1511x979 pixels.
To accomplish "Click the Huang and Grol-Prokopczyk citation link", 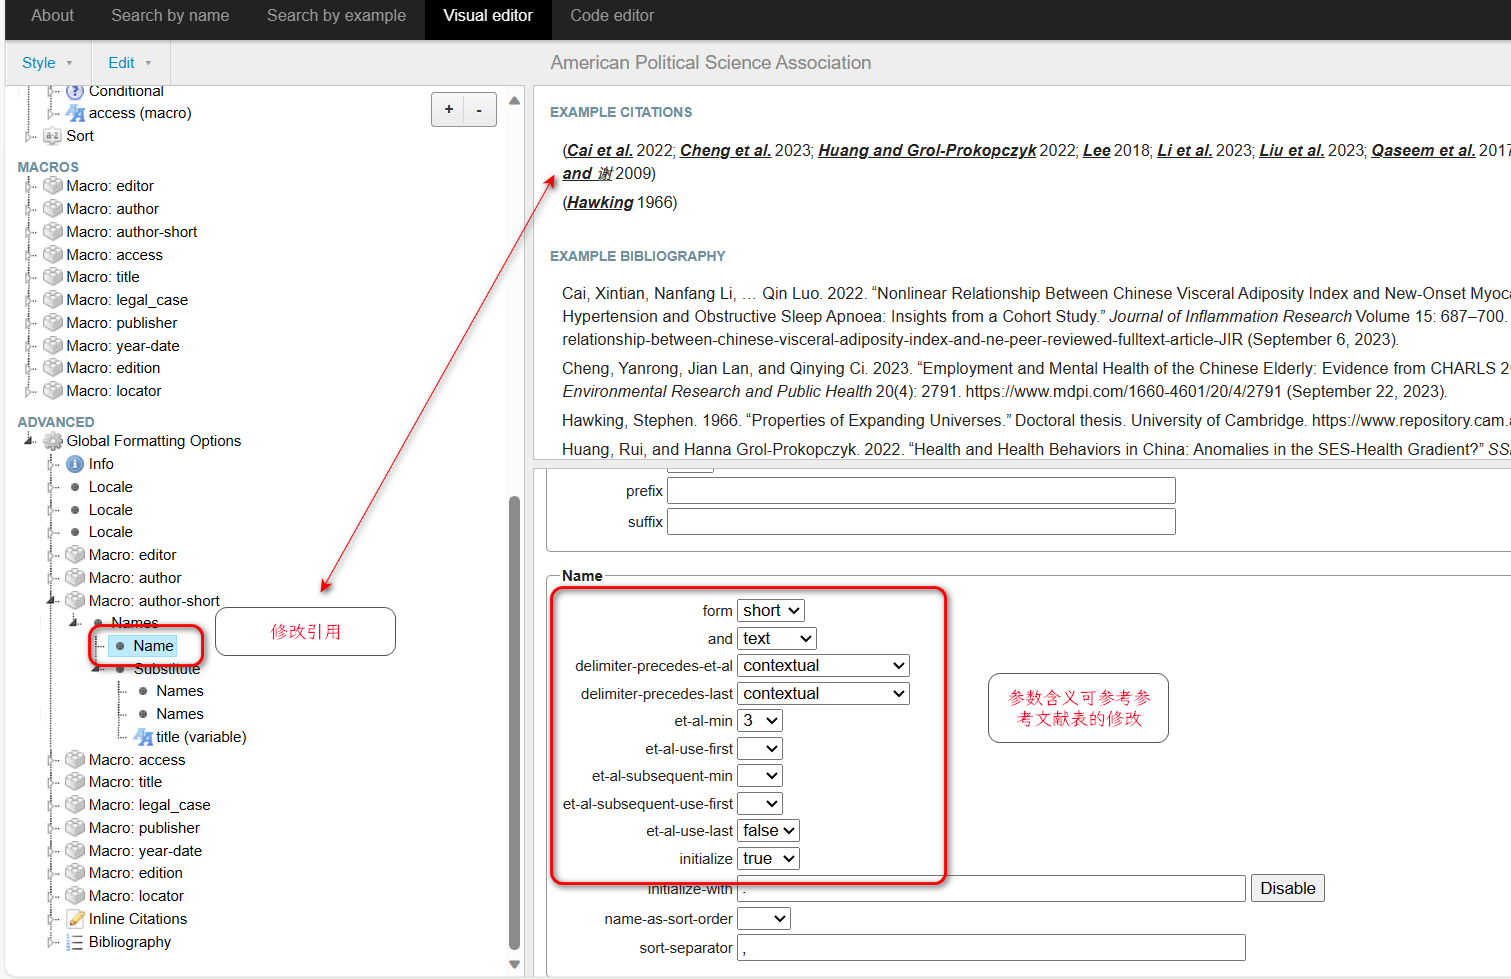I will (x=927, y=150).
